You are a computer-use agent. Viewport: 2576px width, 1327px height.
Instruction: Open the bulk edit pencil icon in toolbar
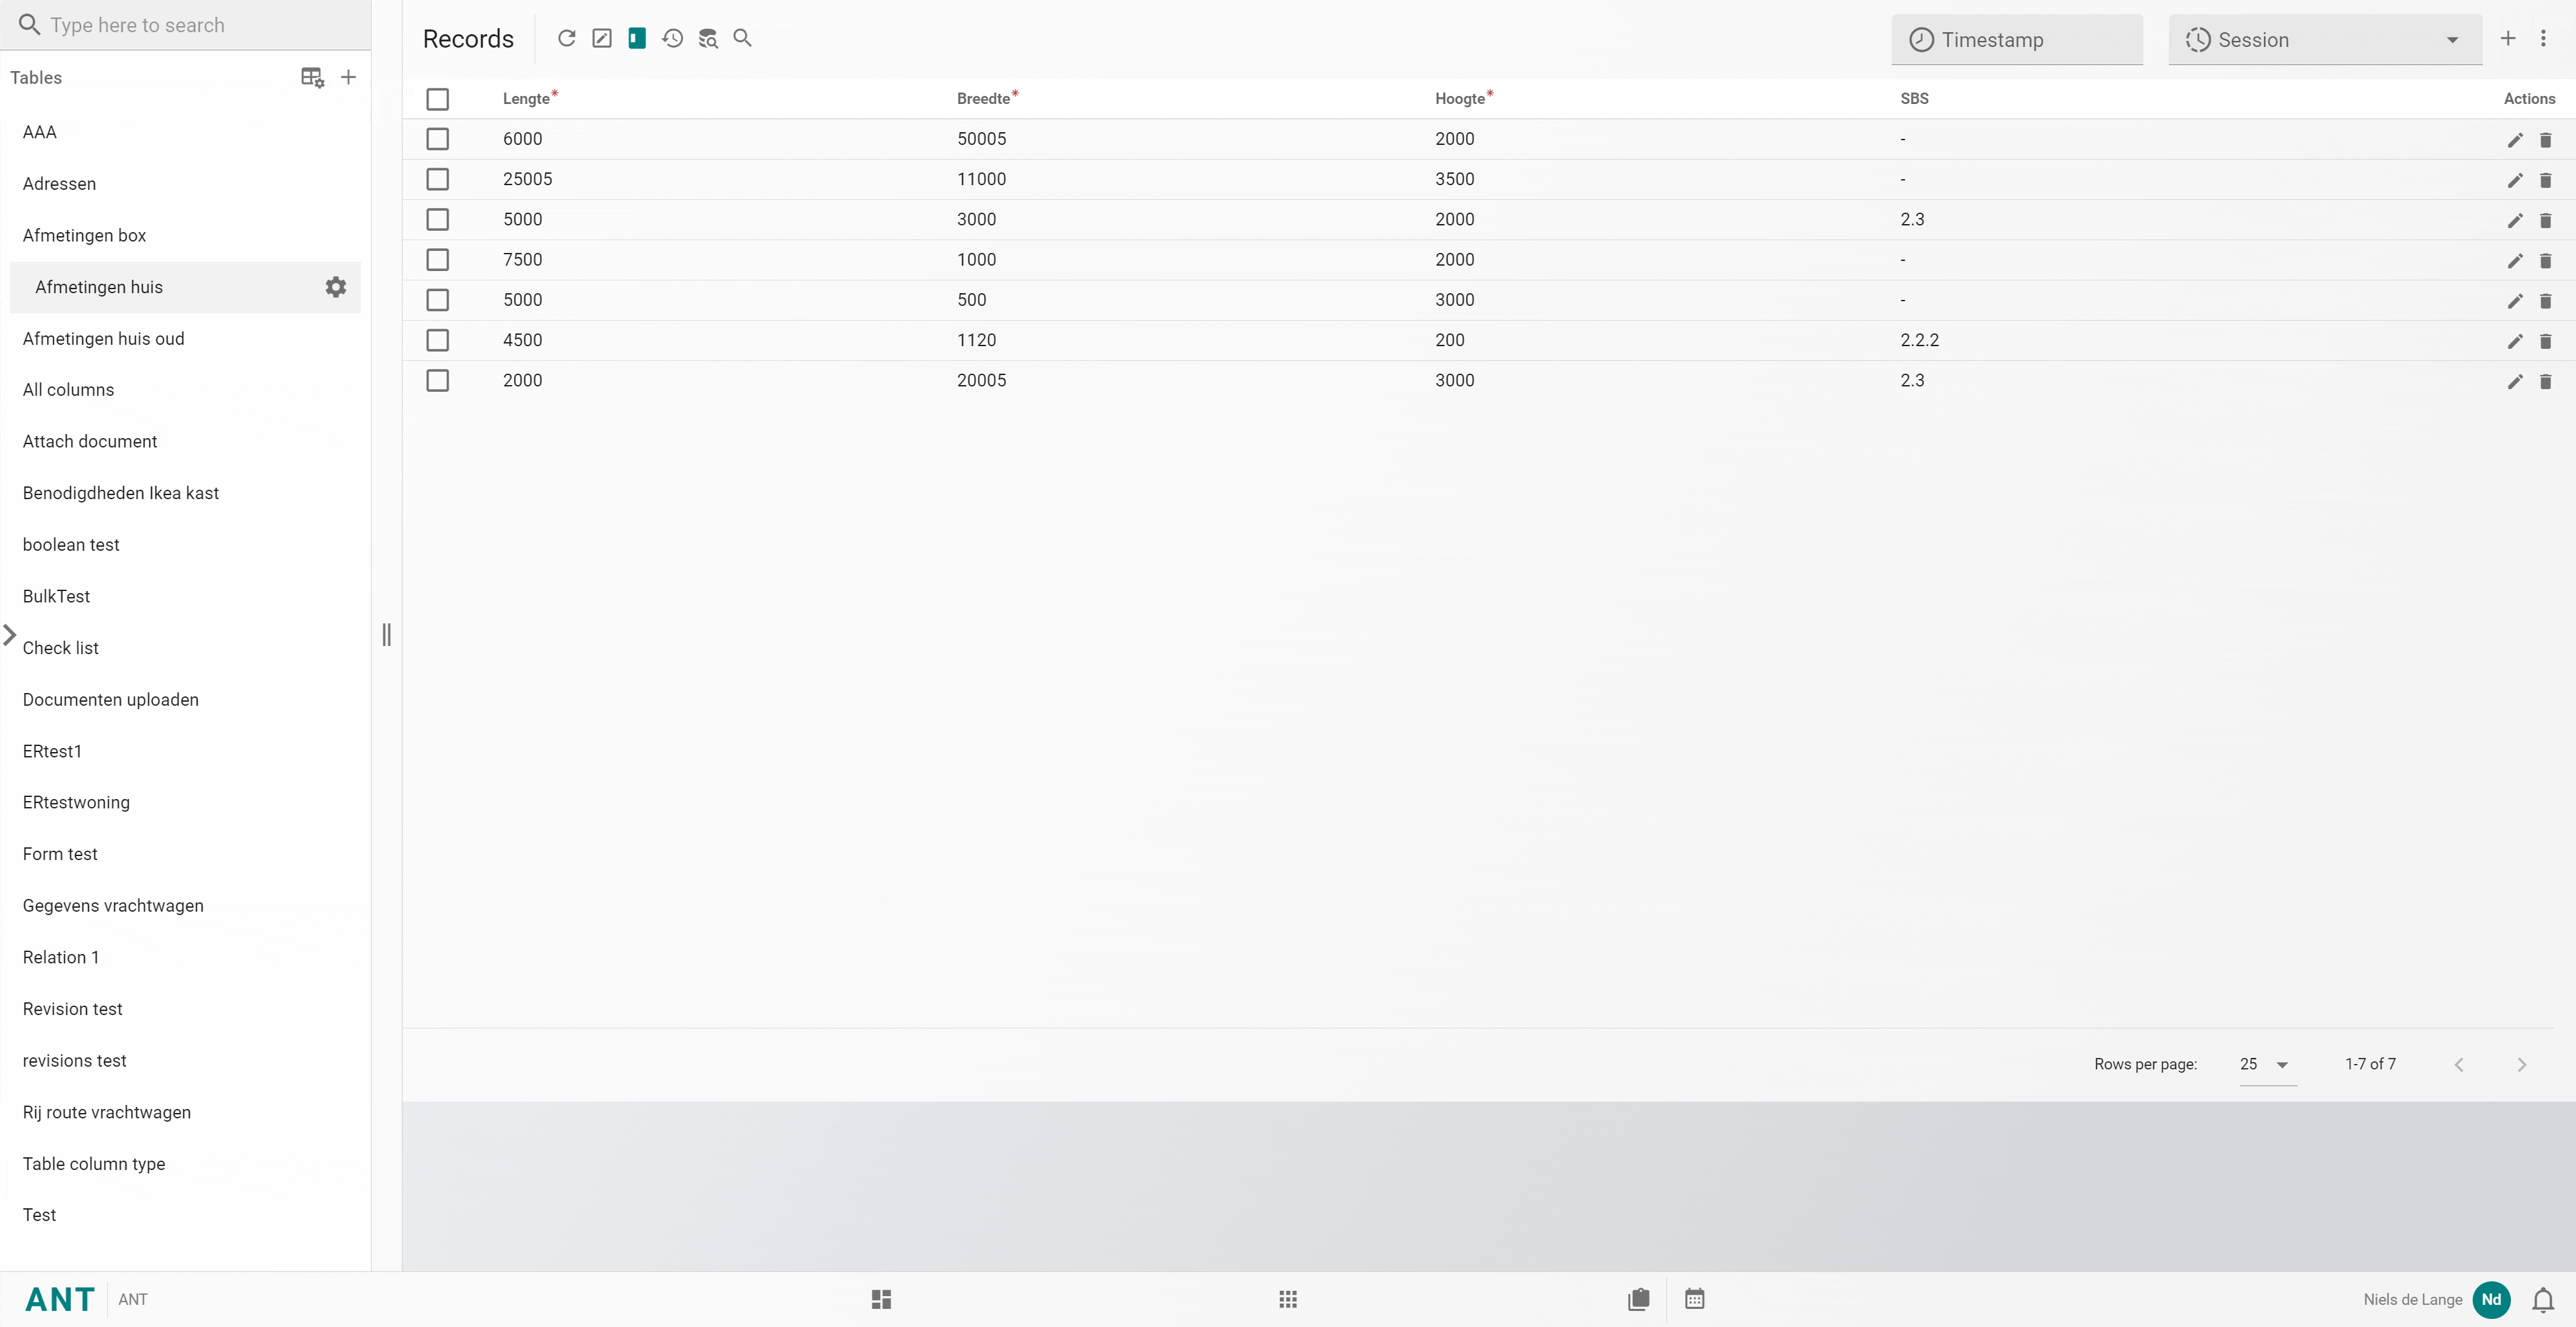point(601,38)
